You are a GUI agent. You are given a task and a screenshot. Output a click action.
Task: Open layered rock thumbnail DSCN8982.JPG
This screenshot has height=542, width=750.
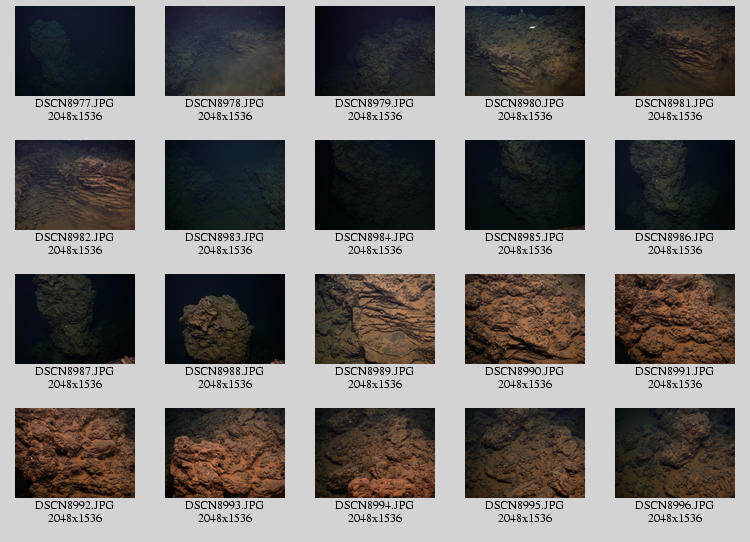coord(75,185)
